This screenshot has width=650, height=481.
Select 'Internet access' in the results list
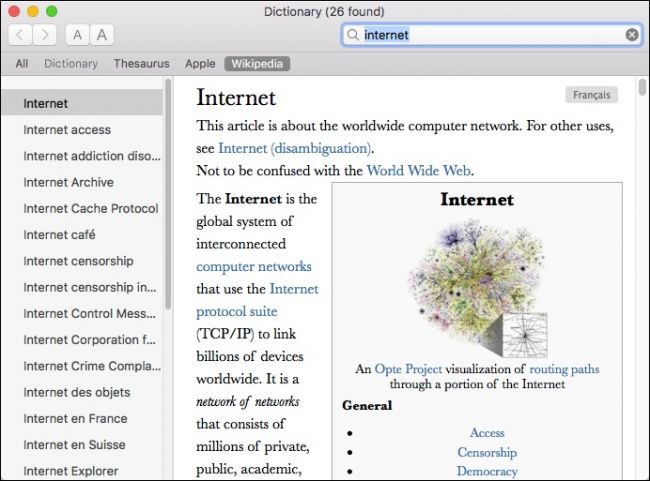(82, 130)
